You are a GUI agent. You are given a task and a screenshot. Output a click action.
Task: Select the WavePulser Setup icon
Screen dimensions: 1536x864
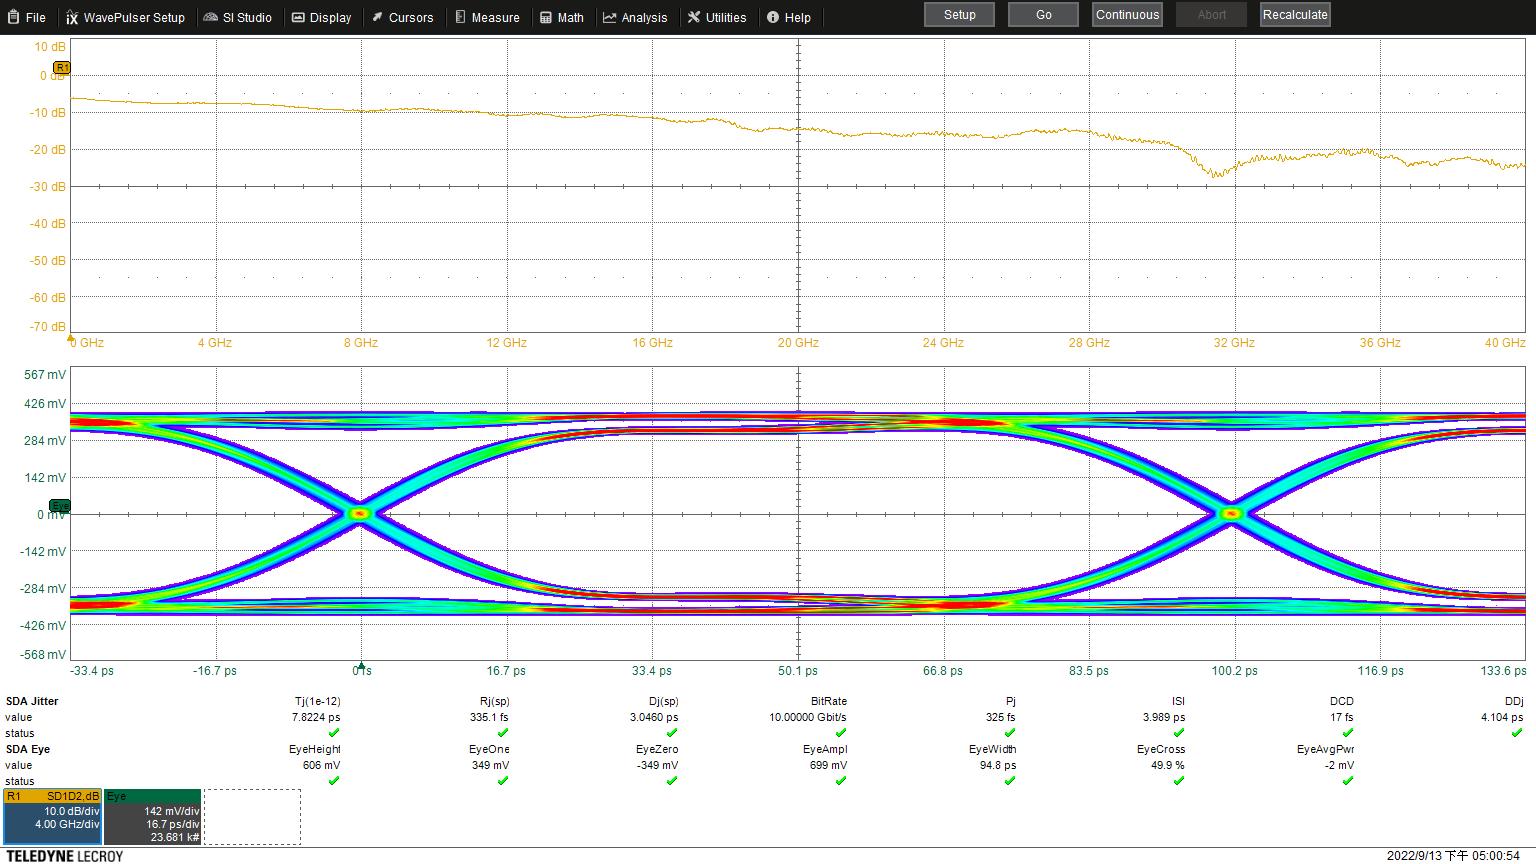71,17
